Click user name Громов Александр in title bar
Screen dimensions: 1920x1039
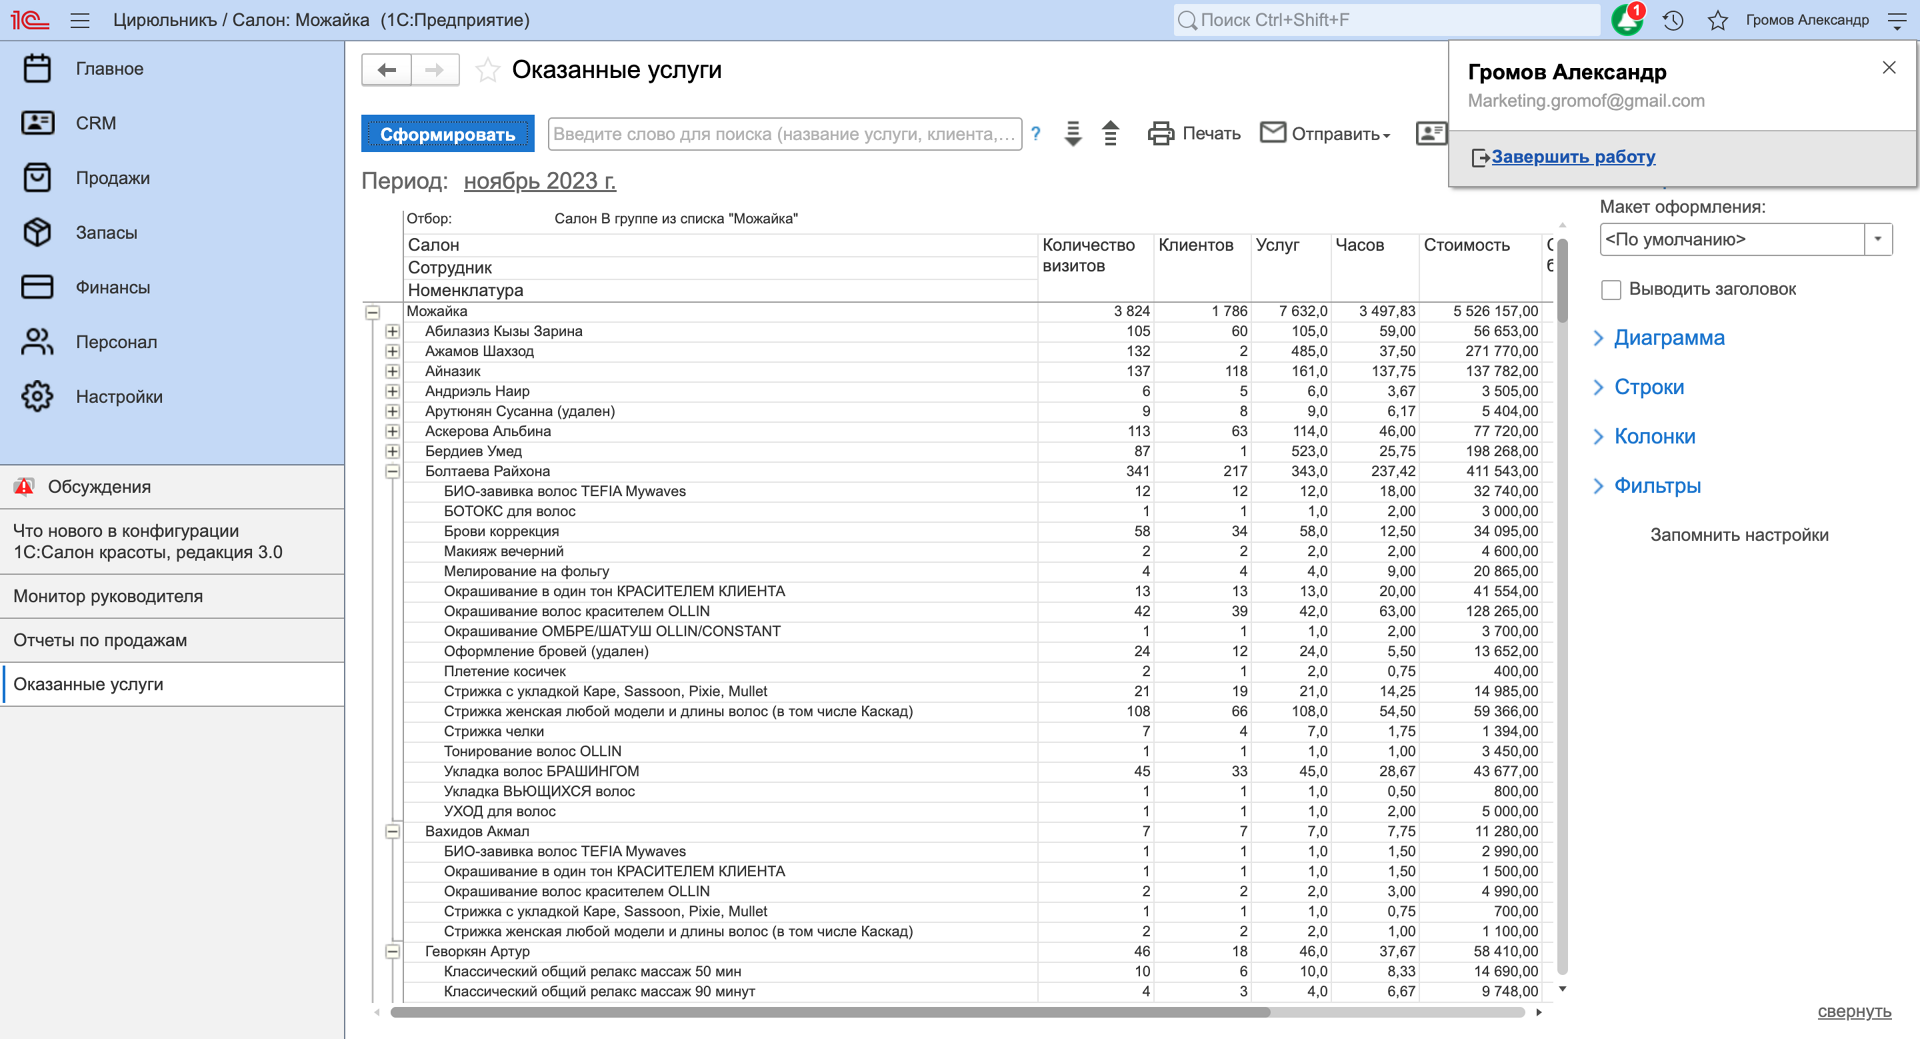(x=1807, y=20)
